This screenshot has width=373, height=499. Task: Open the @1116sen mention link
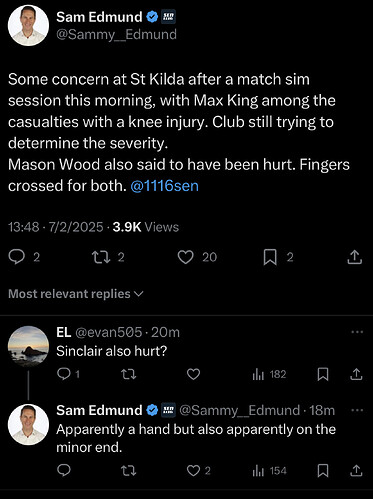click(165, 186)
